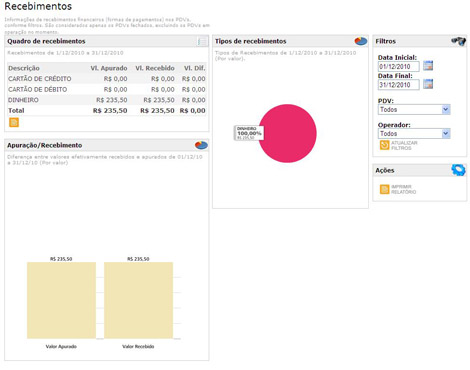This screenshot has width=470, height=370.
Task: Click pie chart icon in Tipos de recebimentos header
Action: coord(361,41)
